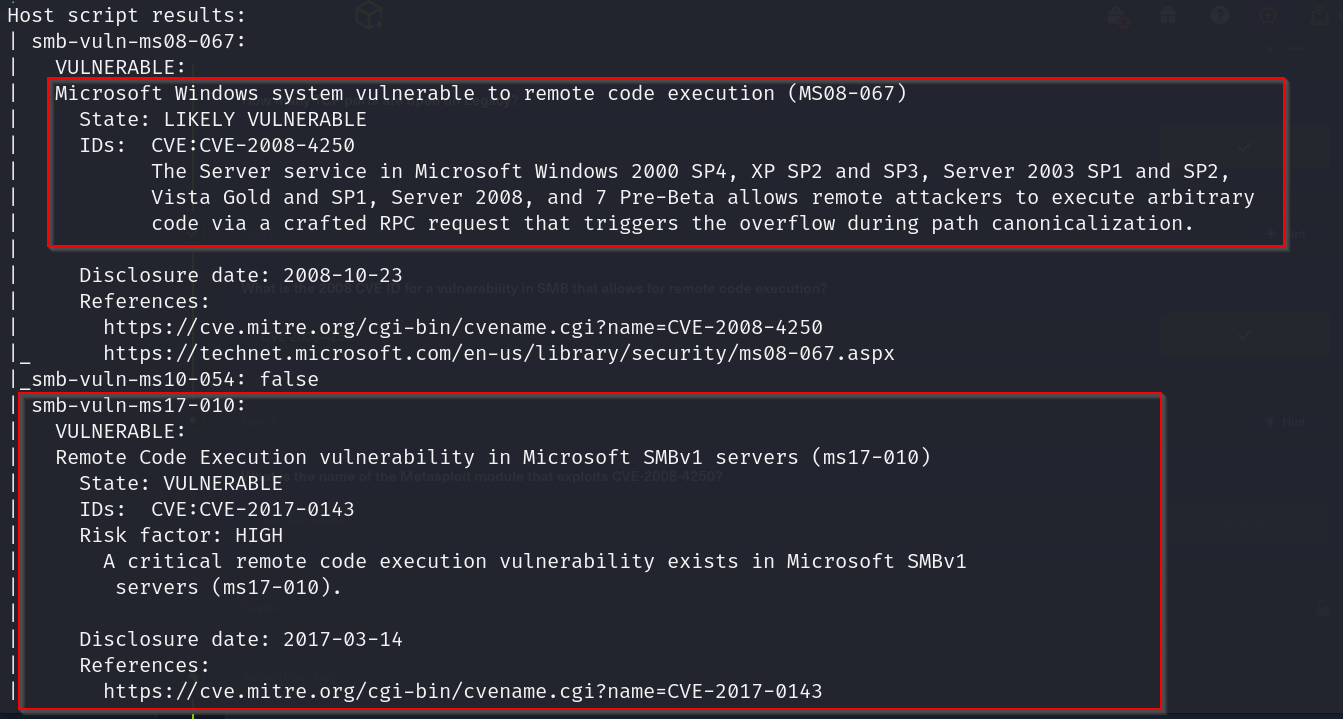
Task: Open the cve.mitre.org CVE-2008-4250 reference URL
Action: tap(462, 327)
